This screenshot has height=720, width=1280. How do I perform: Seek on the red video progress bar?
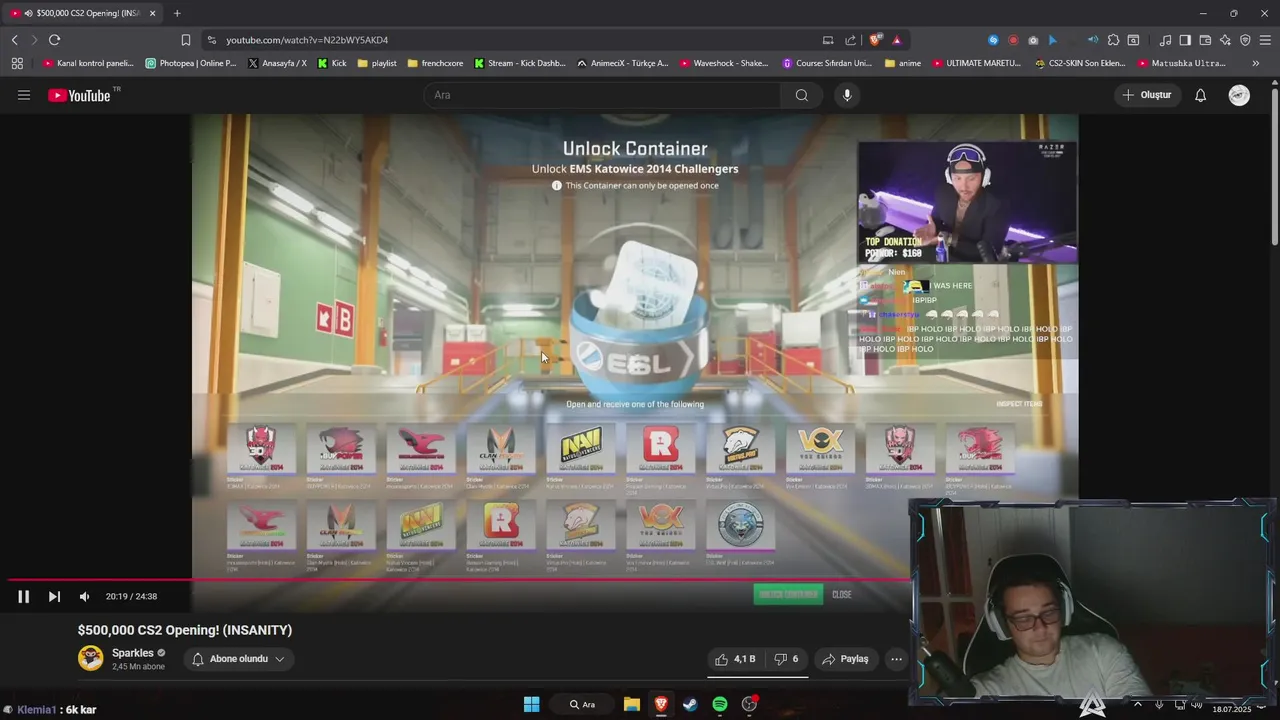[x=460, y=580]
